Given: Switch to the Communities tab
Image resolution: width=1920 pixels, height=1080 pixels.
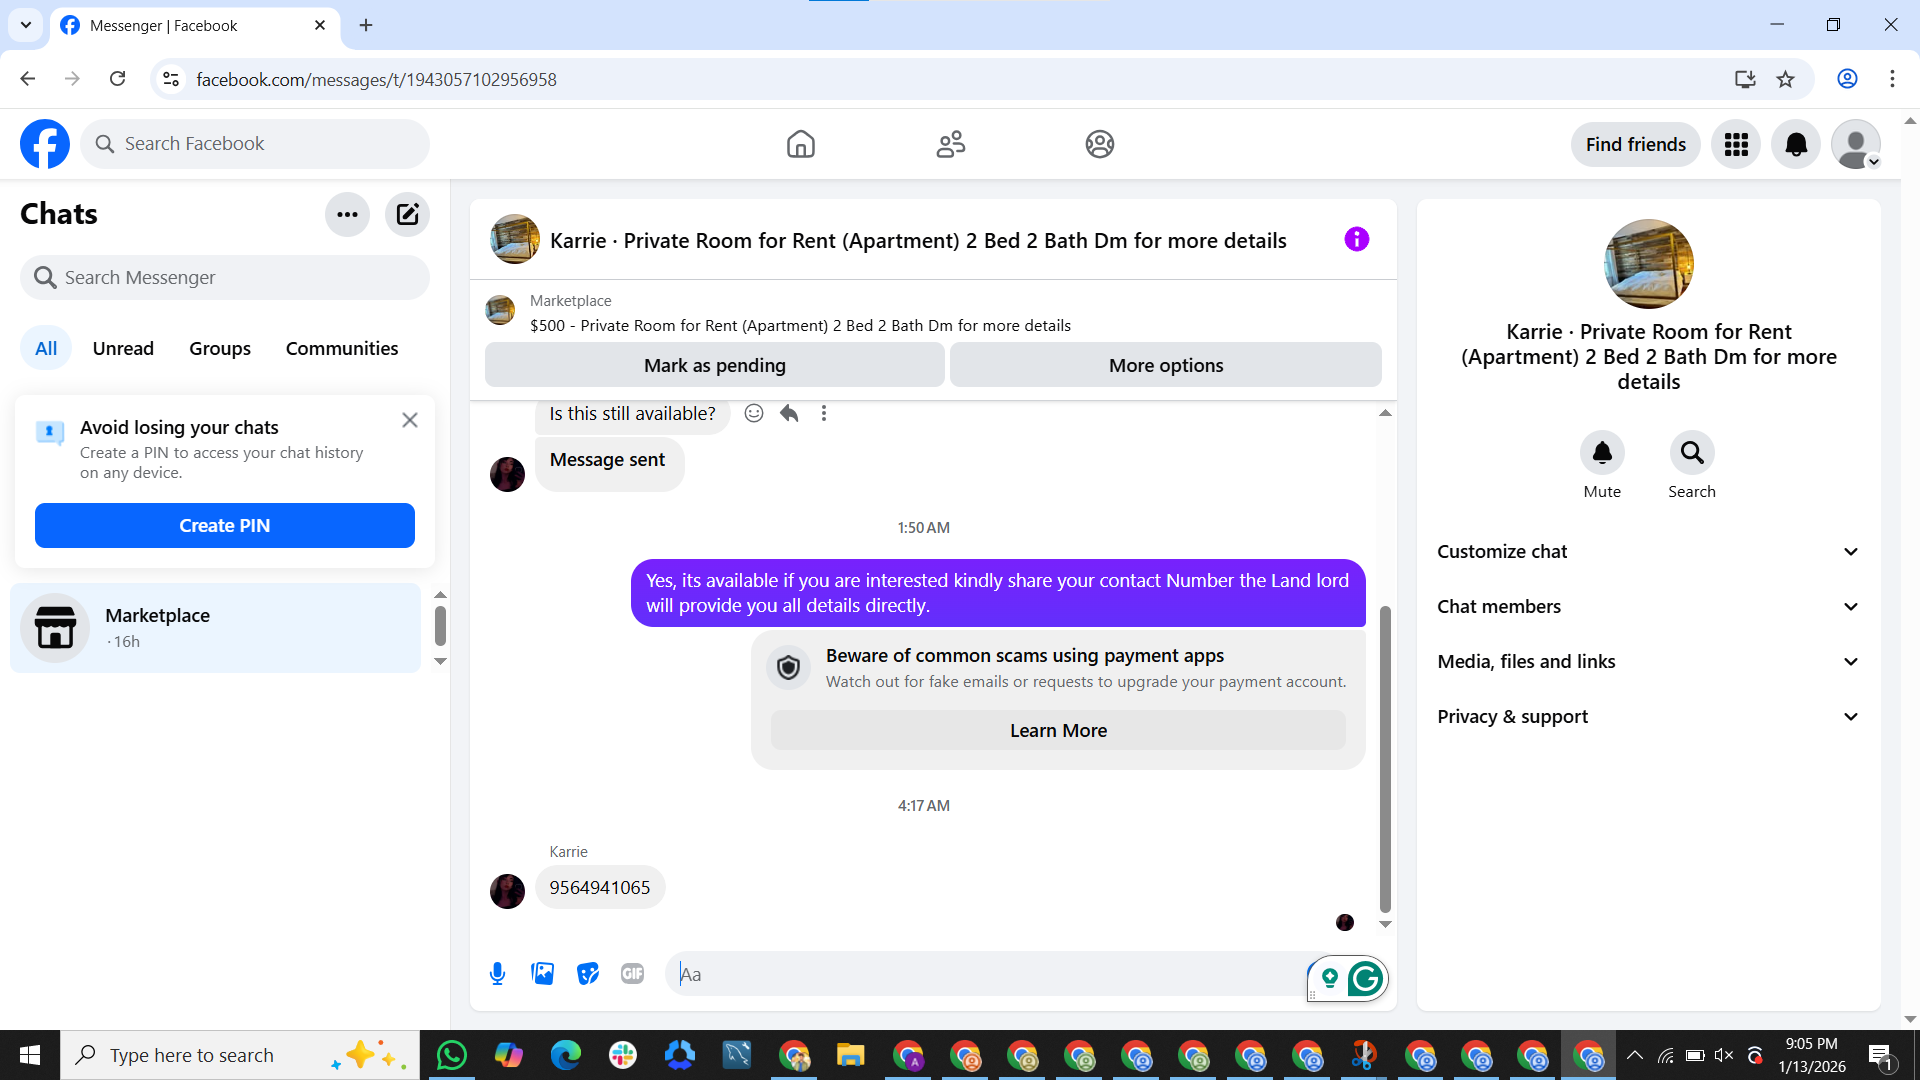Looking at the screenshot, I should click(342, 348).
